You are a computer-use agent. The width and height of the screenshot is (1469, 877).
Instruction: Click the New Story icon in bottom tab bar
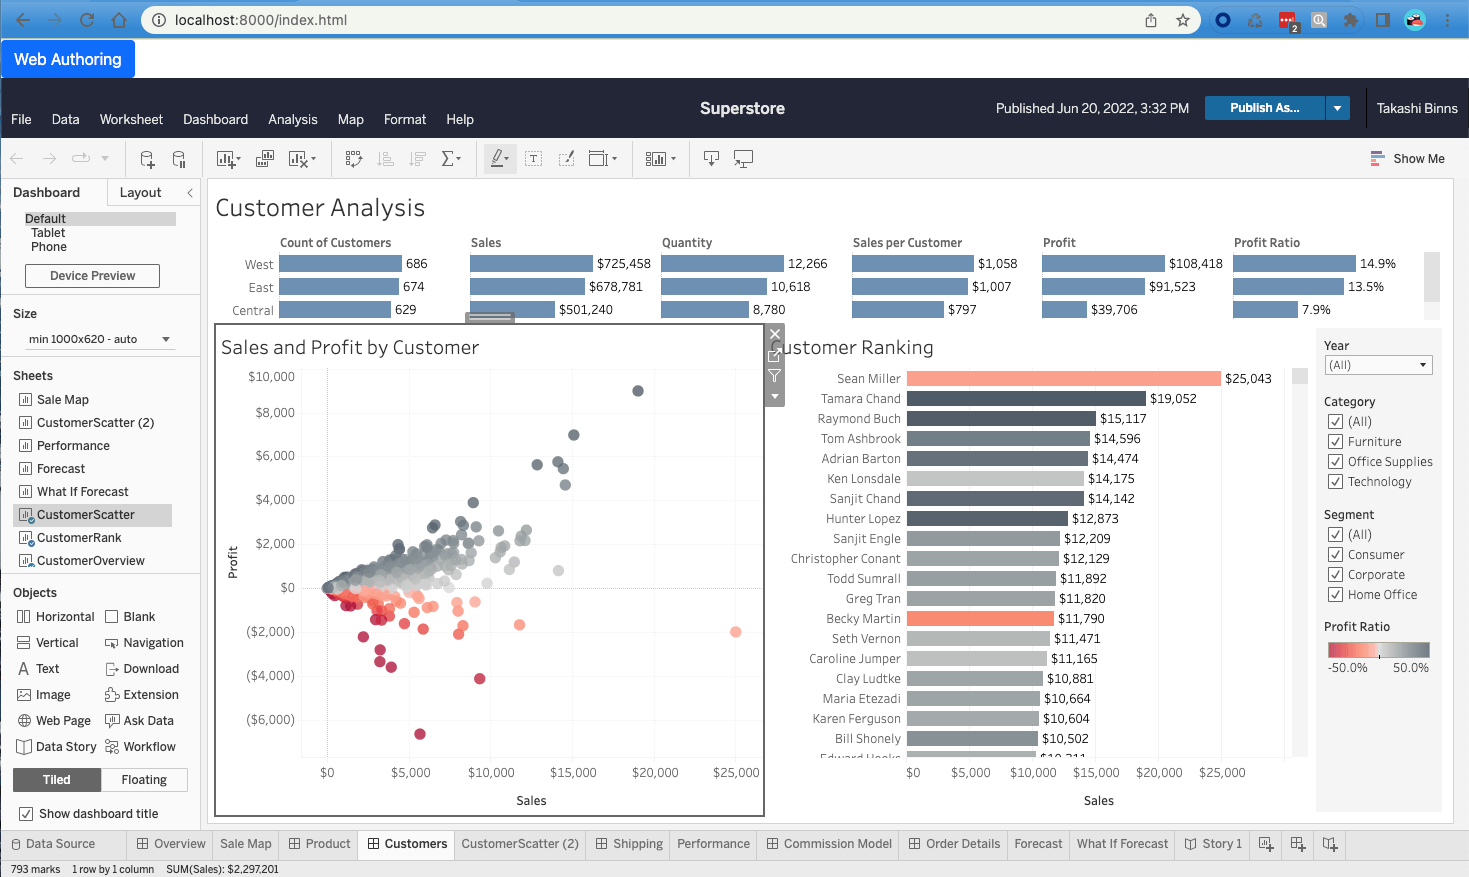pyautogui.click(x=1330, y=844)
